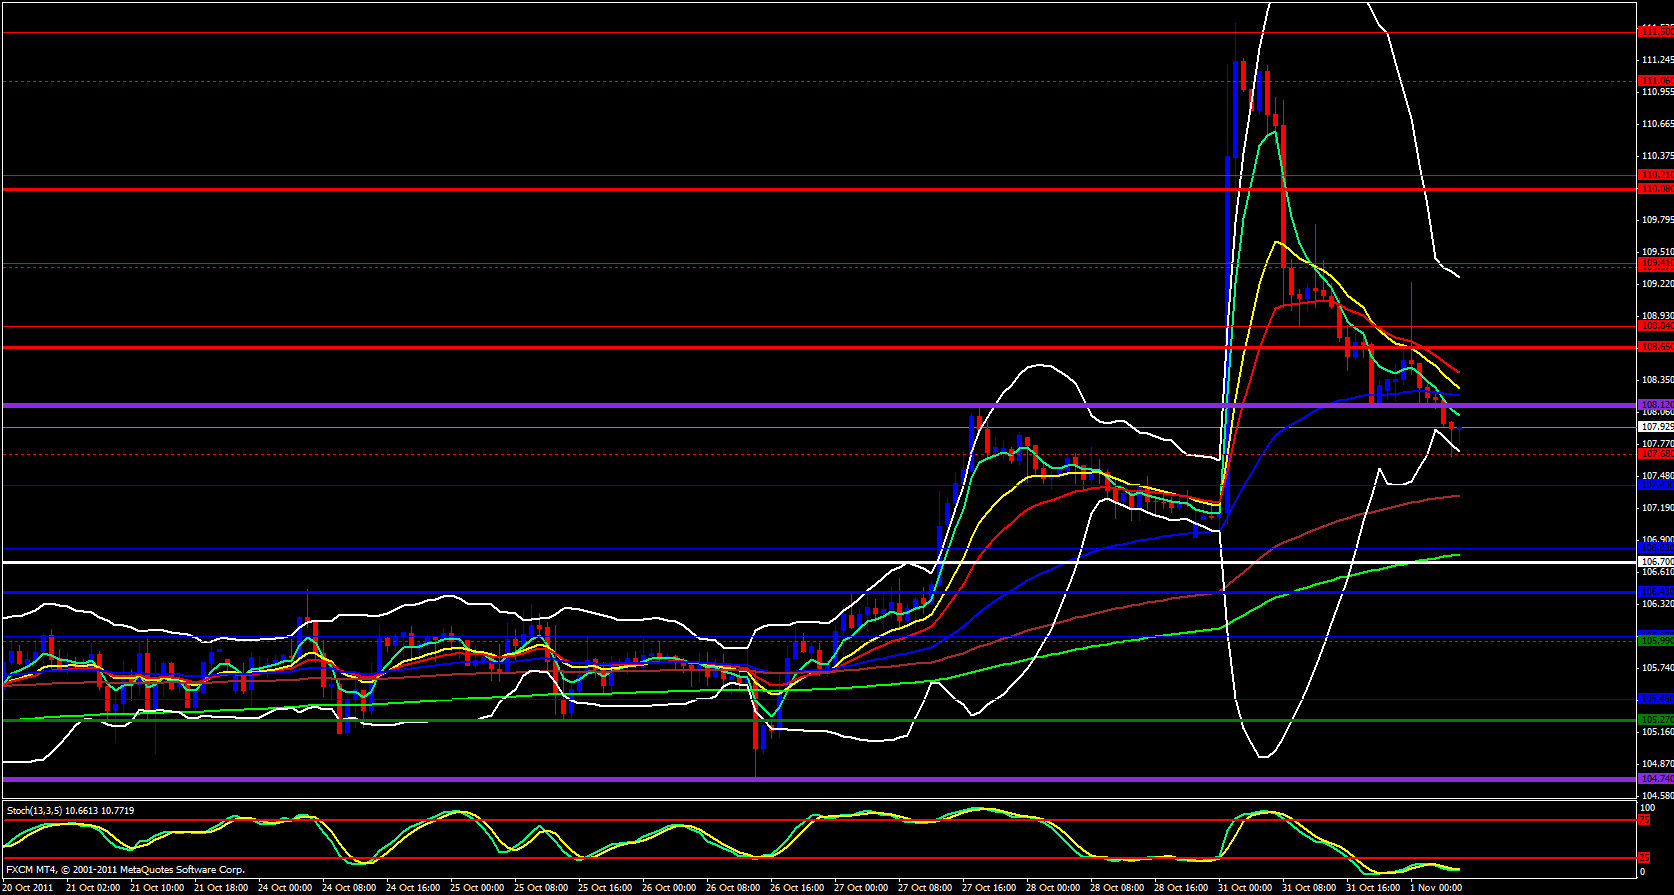Click the 27 Oct 16:00 time label
Screen dimensions: 1674x895
click(x=989, y=888)
